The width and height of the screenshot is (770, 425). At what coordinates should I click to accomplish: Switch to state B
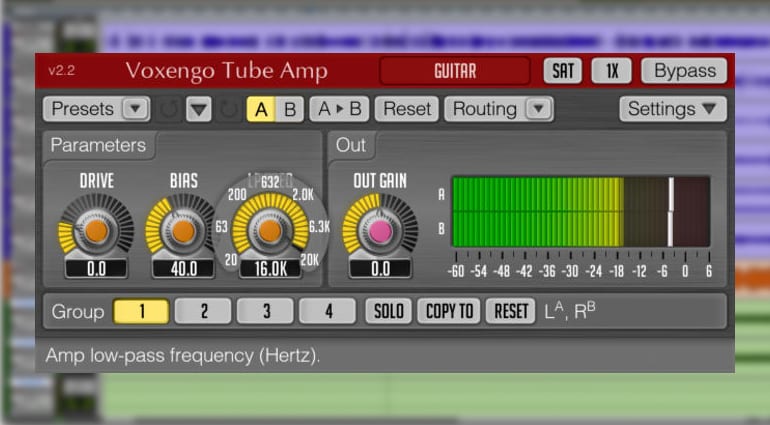click(290, 109)
